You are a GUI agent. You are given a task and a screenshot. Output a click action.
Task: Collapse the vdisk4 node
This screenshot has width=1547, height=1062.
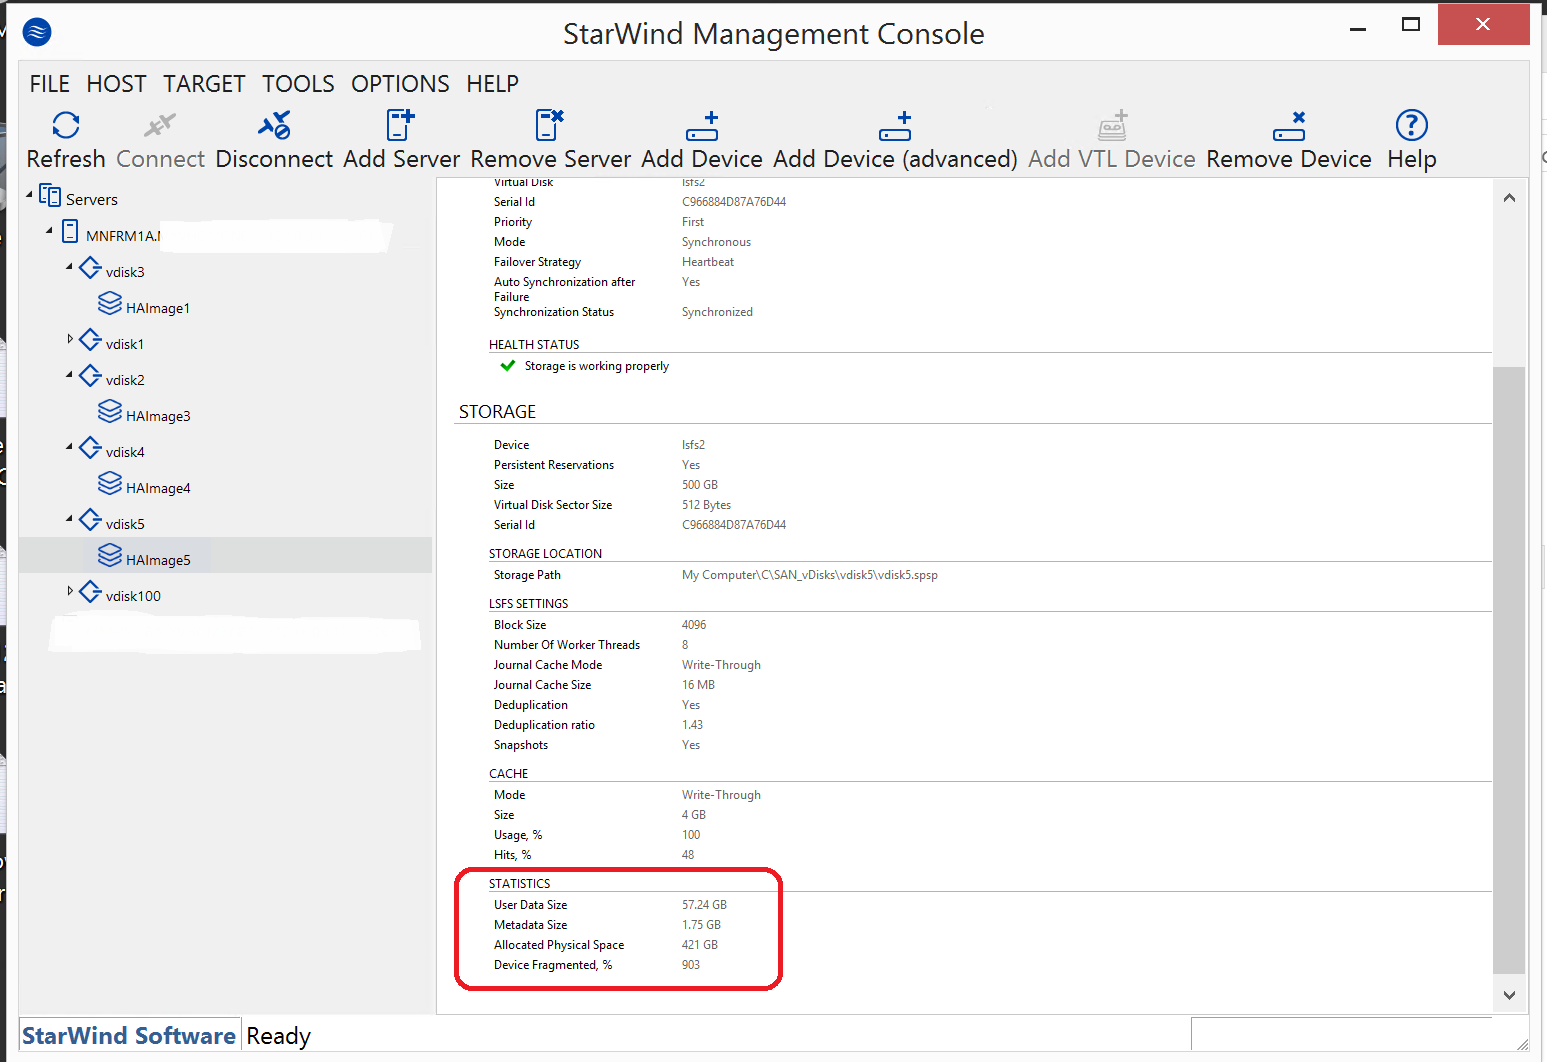pyautogui.click(x=70, y=446)
